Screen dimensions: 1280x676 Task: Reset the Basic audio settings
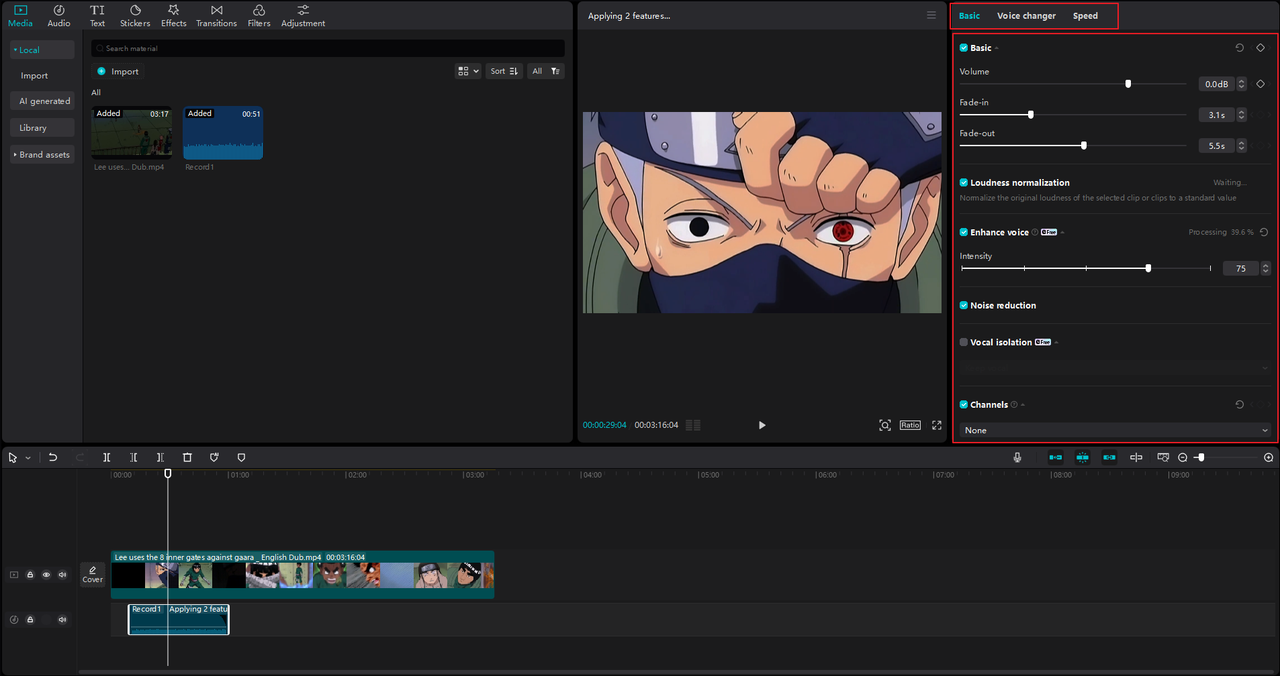coord(1240,48)
